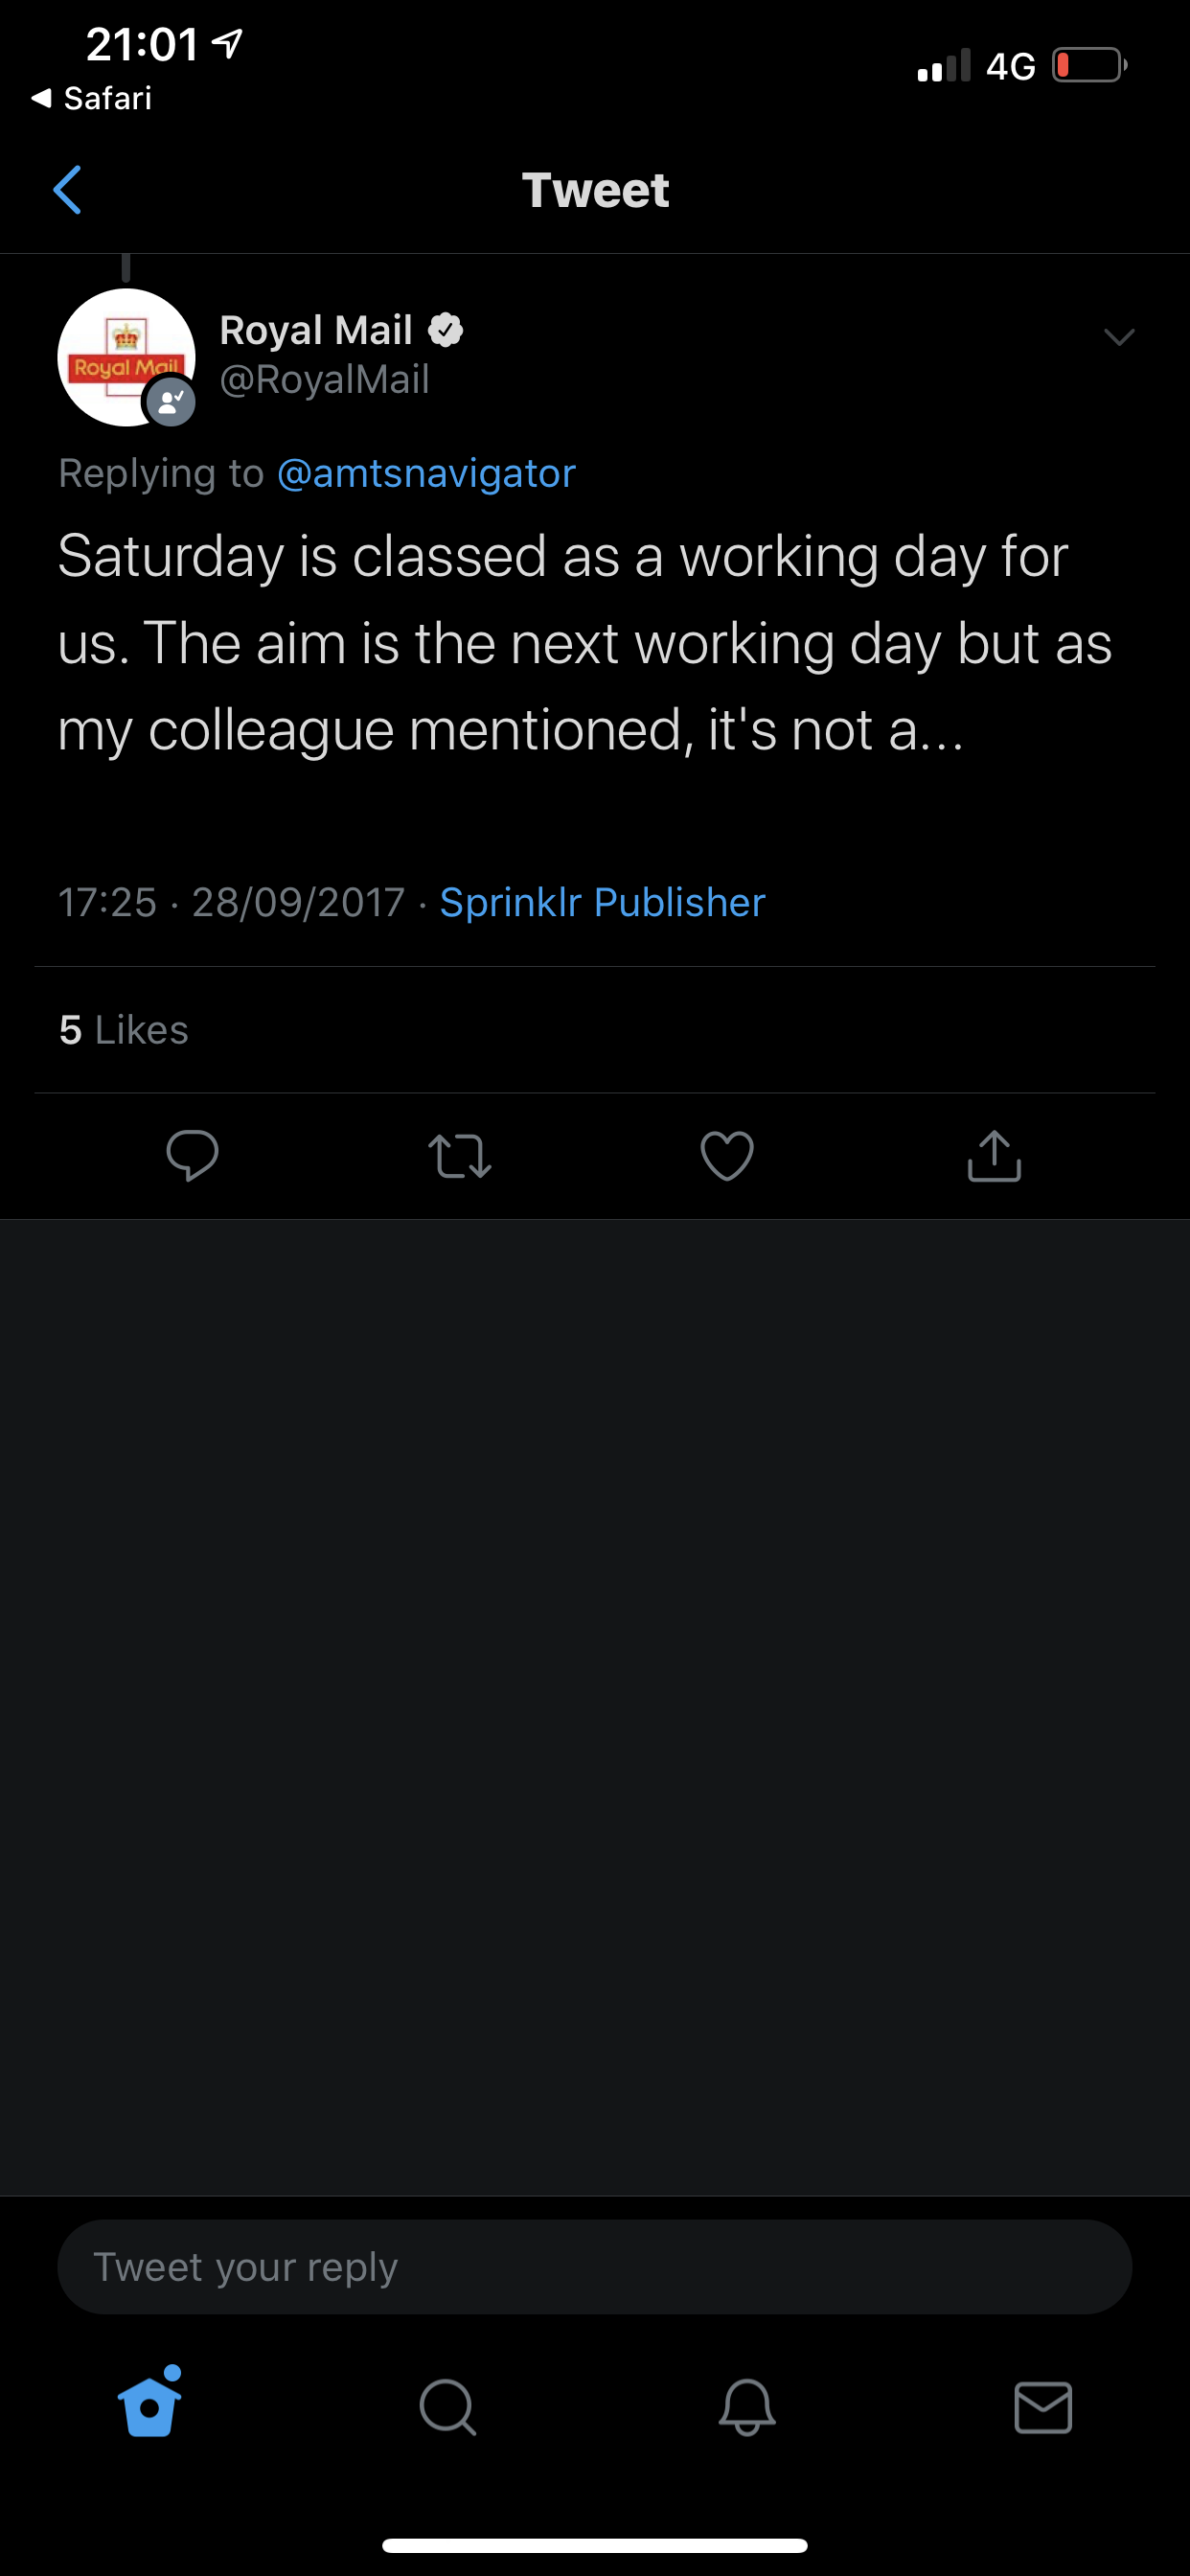Tap the retweet arrows icon
The width and height of the screenshot is (1190, 2576).
[x=460, y=1156]
